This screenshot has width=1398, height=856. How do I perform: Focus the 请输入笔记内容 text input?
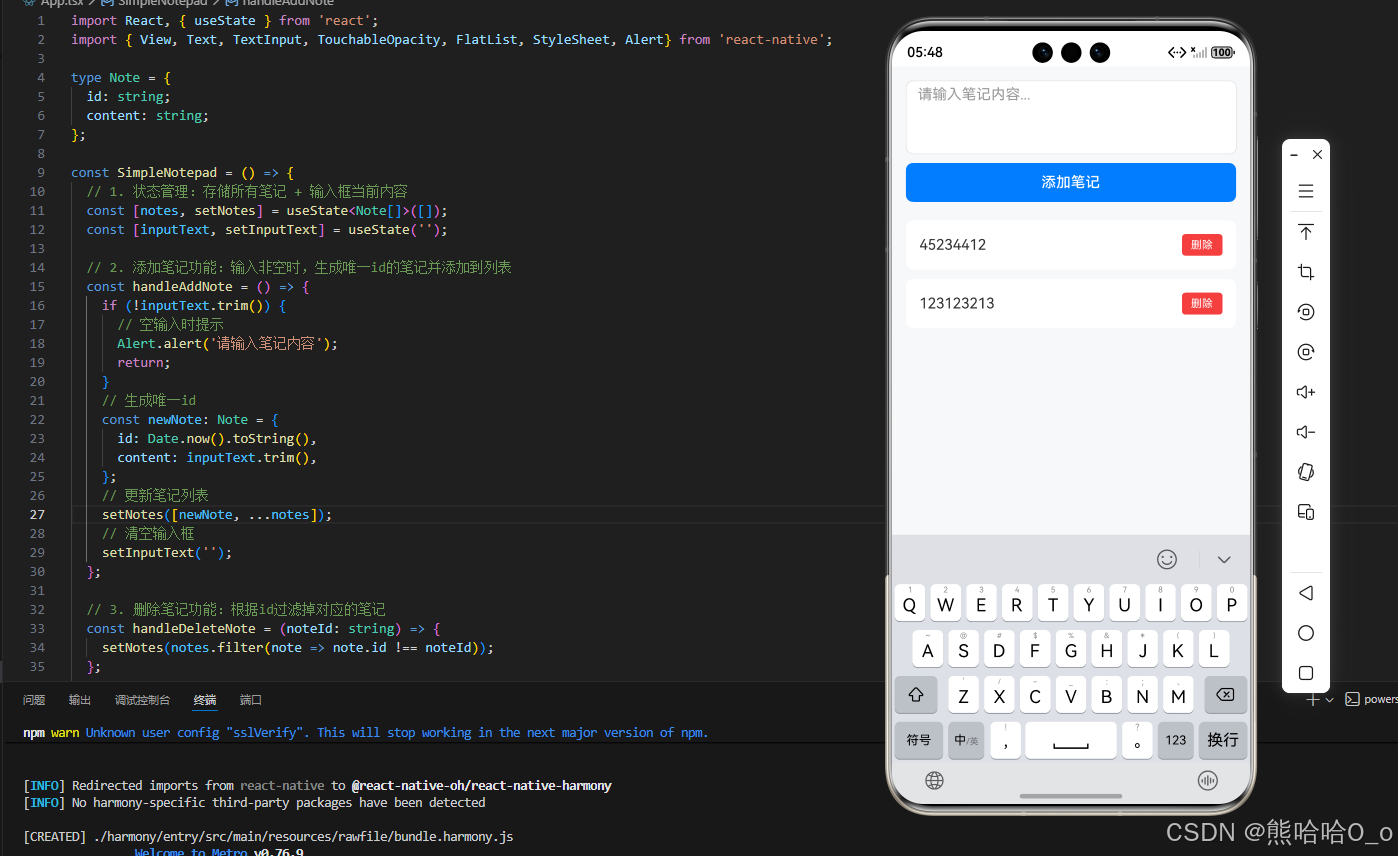(x=1071, y=117)
